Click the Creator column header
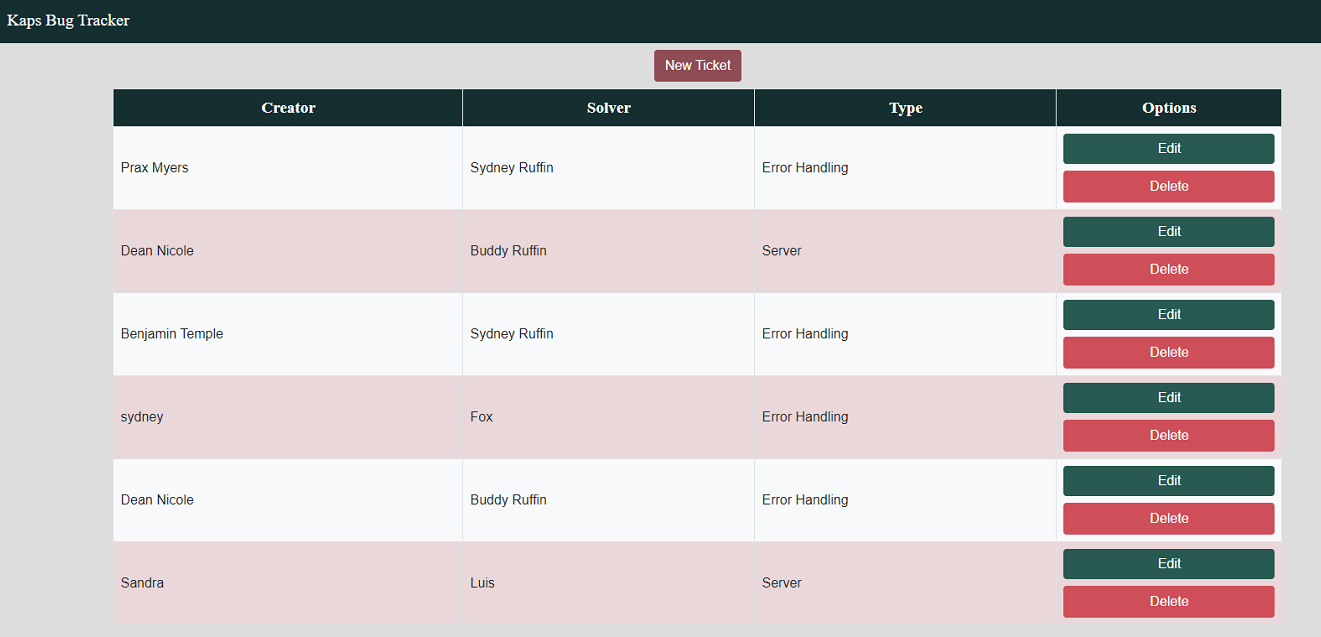This screenshot has width=1321, height=637. [287, 107]
